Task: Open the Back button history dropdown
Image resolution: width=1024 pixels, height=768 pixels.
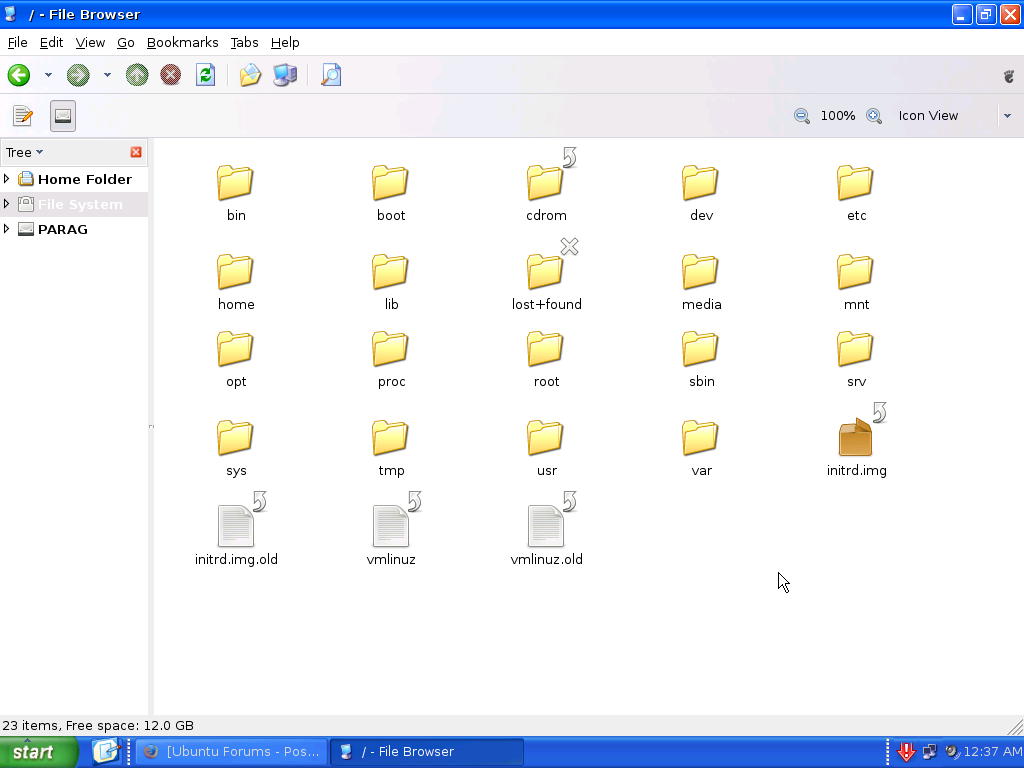Action: (x=48, y=75)
